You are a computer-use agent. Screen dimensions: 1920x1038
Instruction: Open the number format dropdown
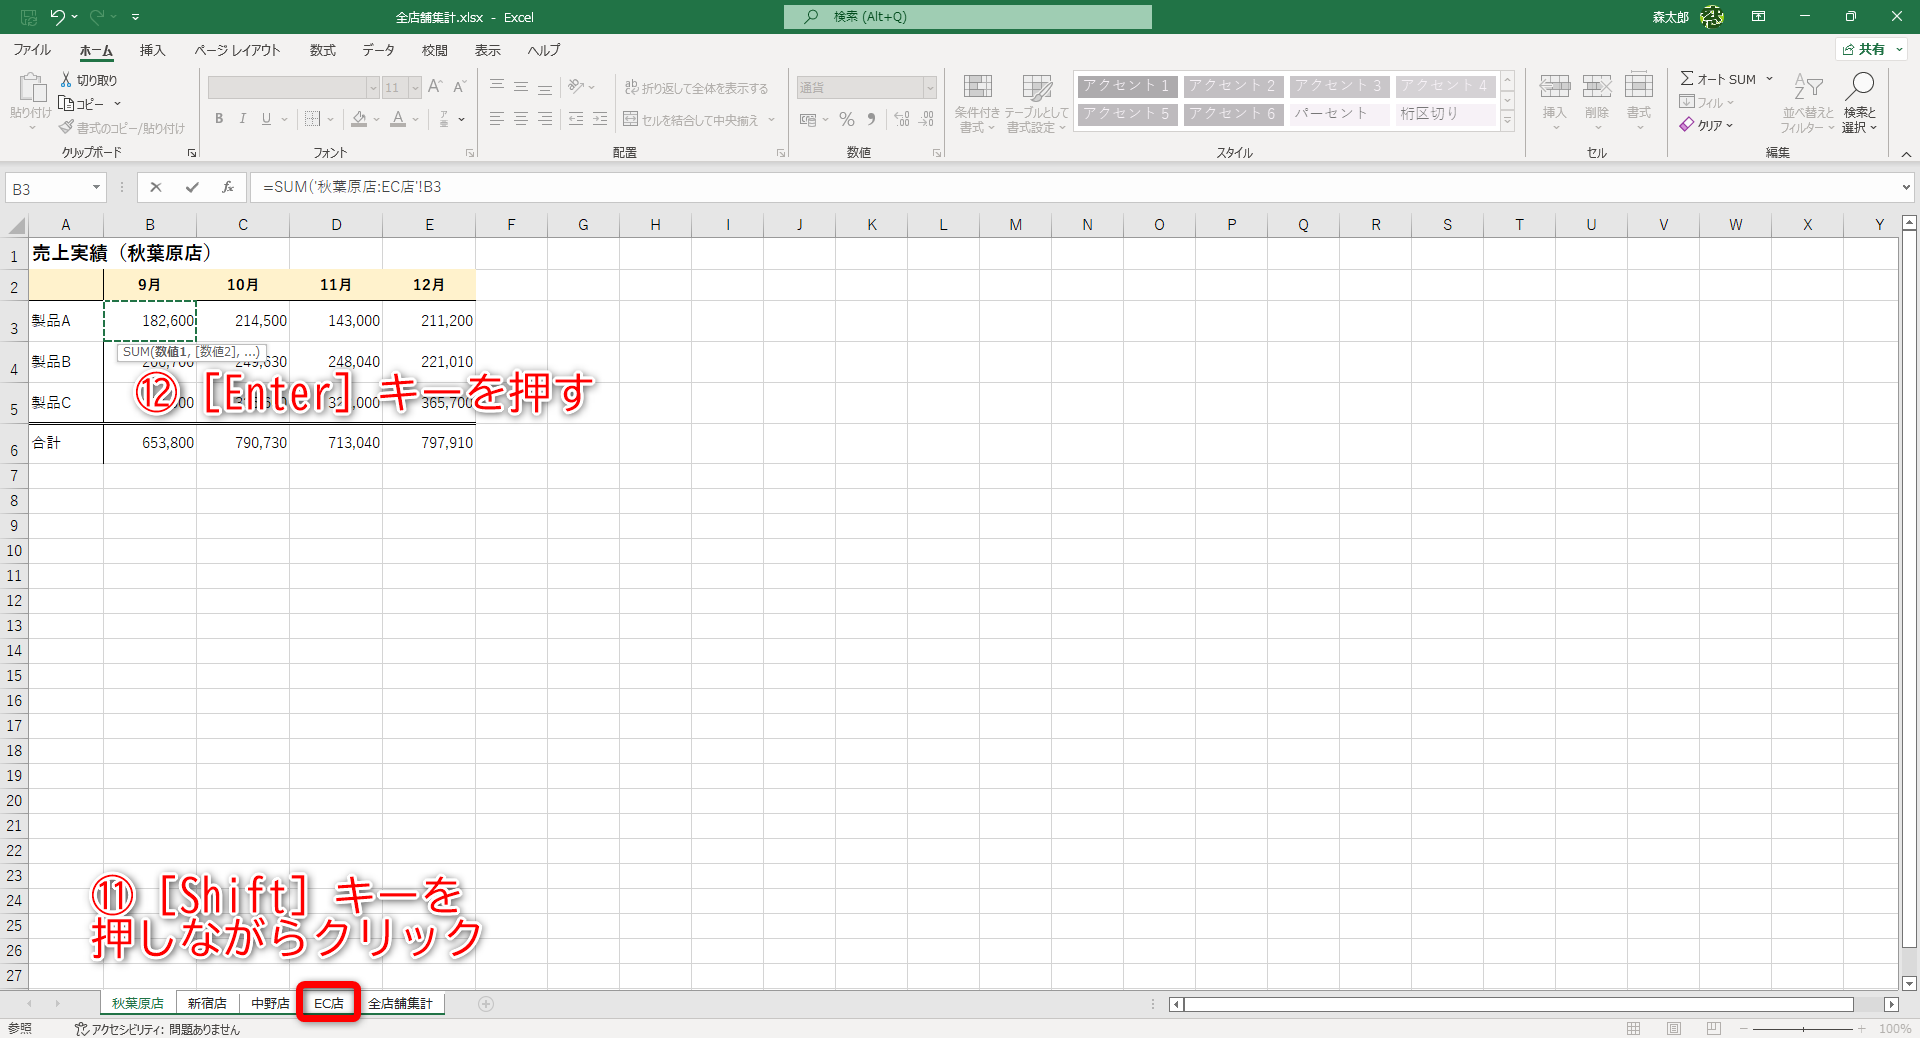930,88
